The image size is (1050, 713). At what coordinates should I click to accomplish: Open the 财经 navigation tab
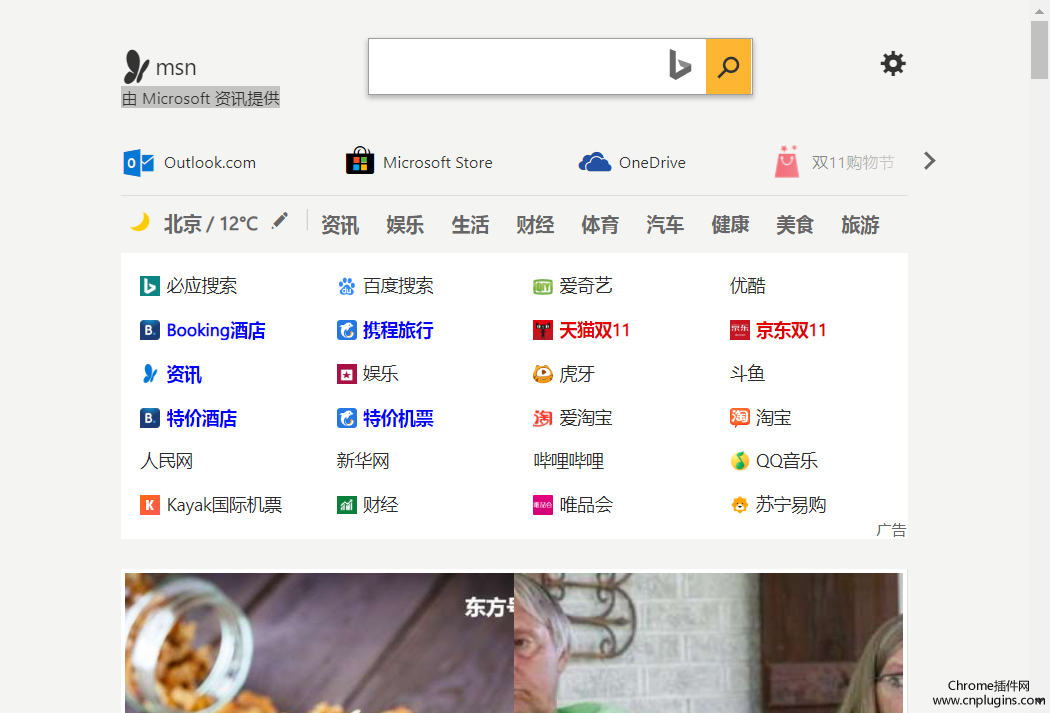click(x=535, y=225)
